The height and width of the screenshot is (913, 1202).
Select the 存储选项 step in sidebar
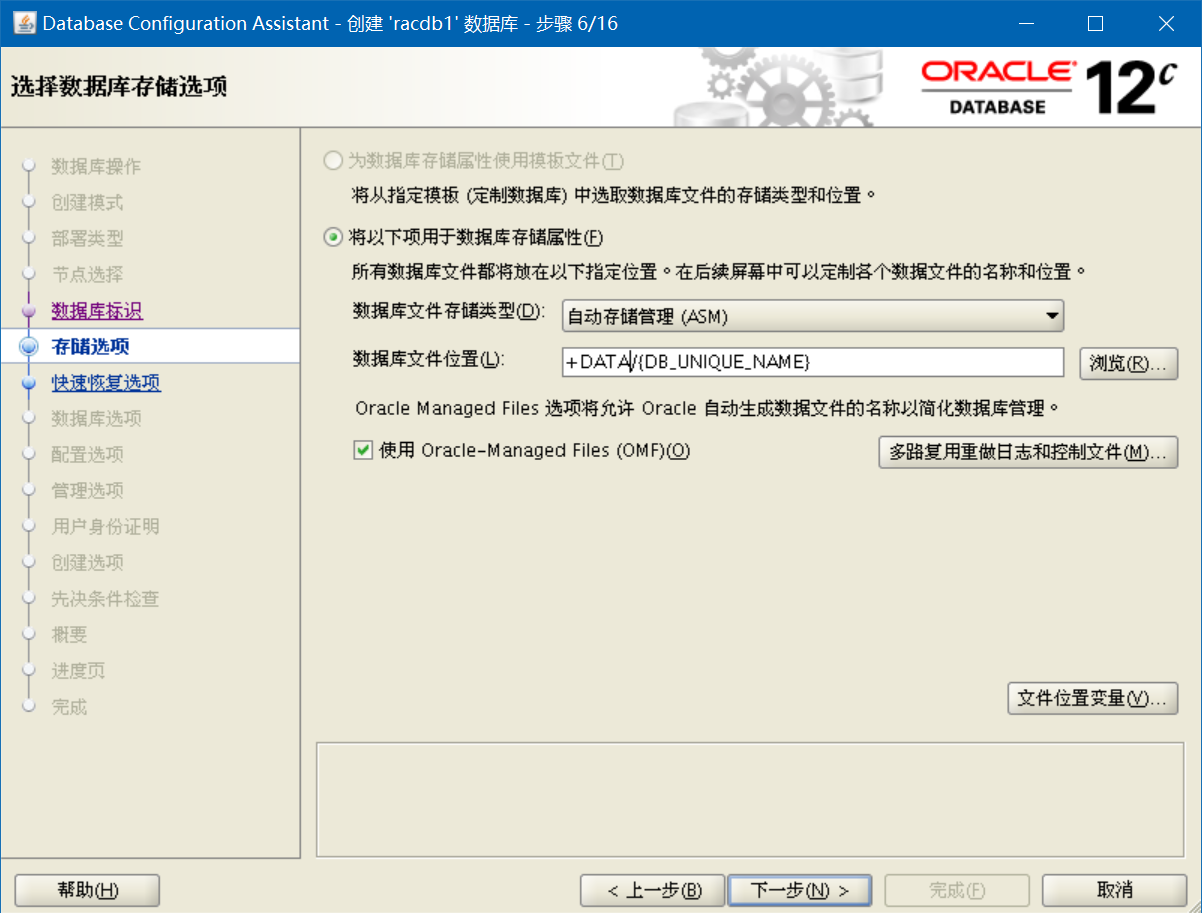[x=90, y=347]
